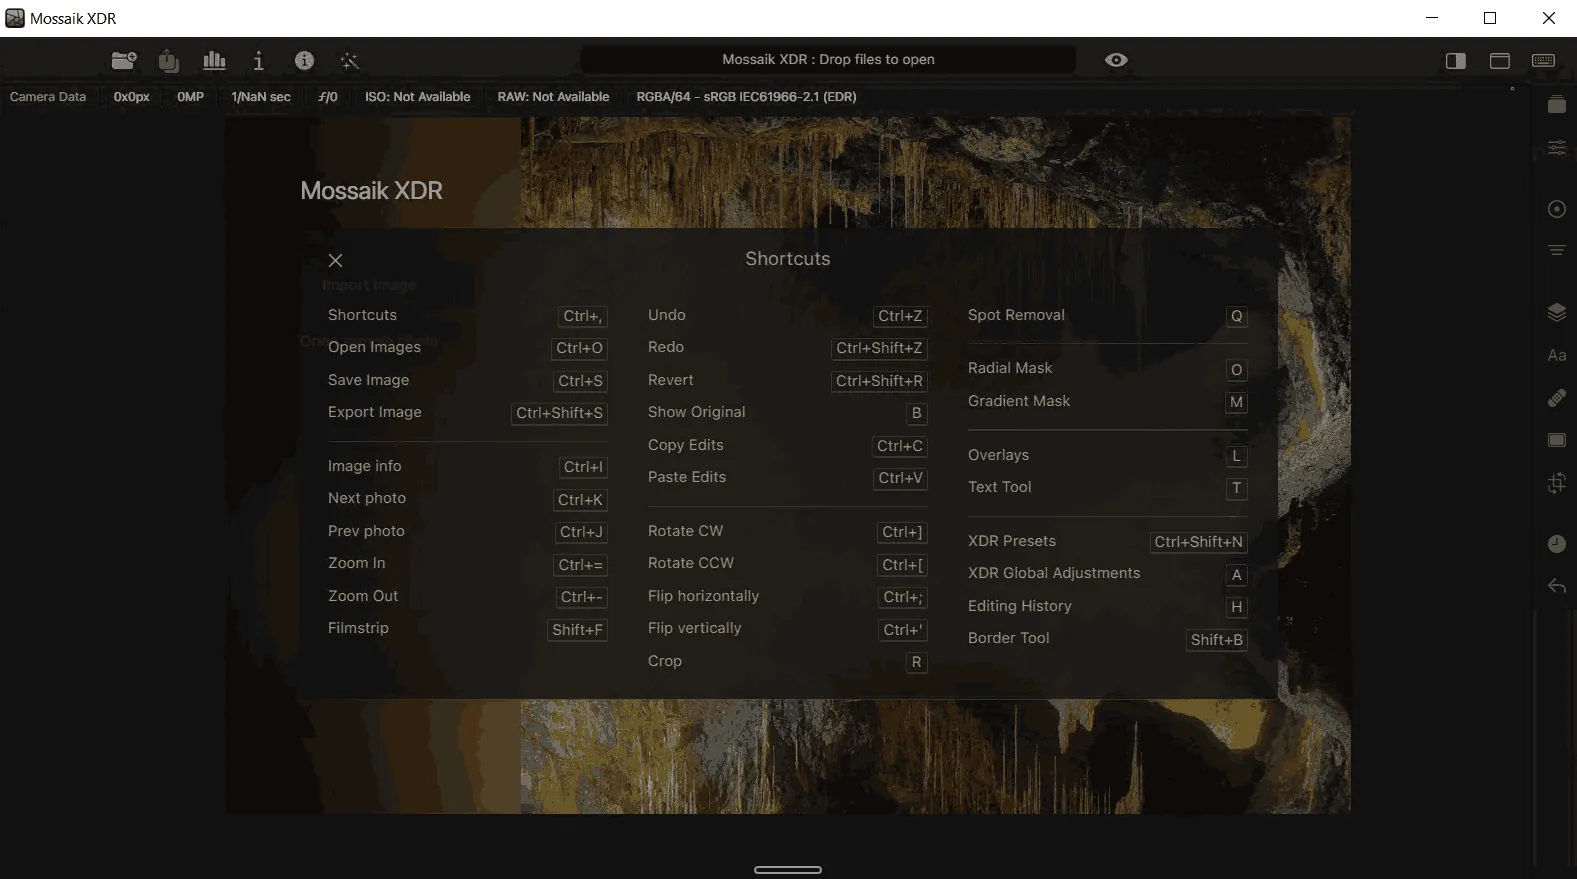Image resolution: width=1577 pixels, height=879 pixels.
Task: Click the 'Spot Removal' shortcut row label
Action: coord(1016,315)
